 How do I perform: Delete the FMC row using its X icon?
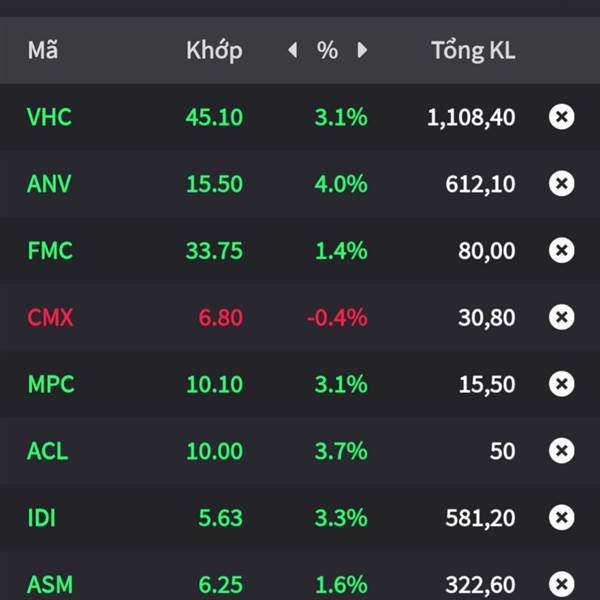(x=561, y=250)
